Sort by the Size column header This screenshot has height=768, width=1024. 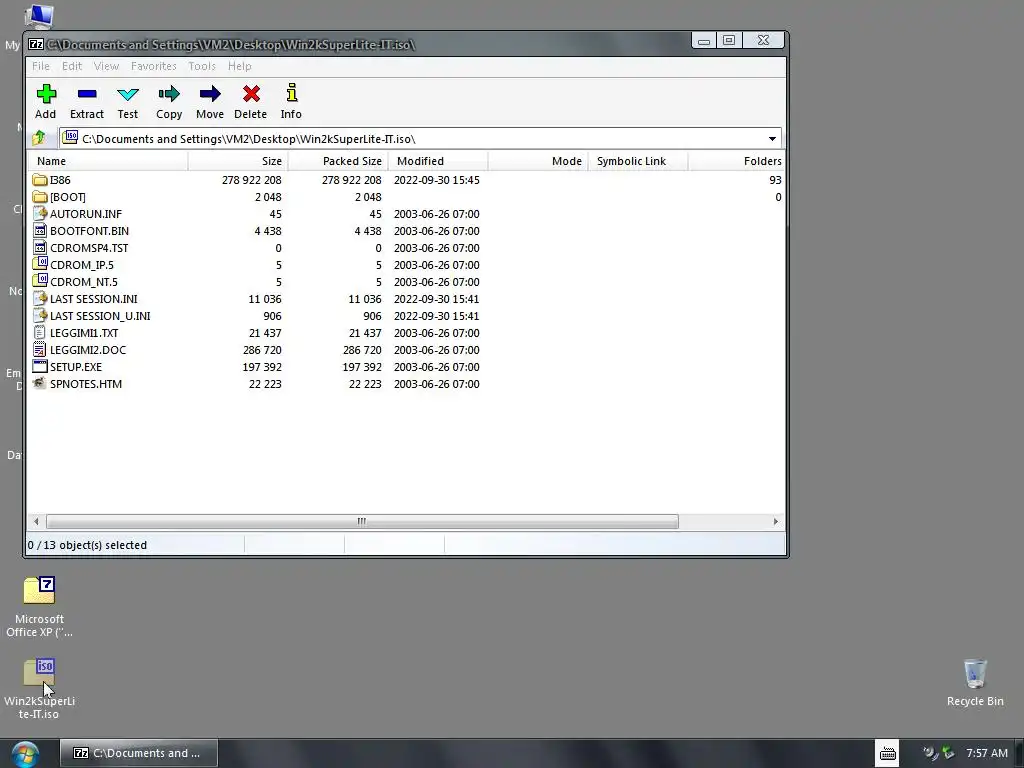[x=238, y=161]
